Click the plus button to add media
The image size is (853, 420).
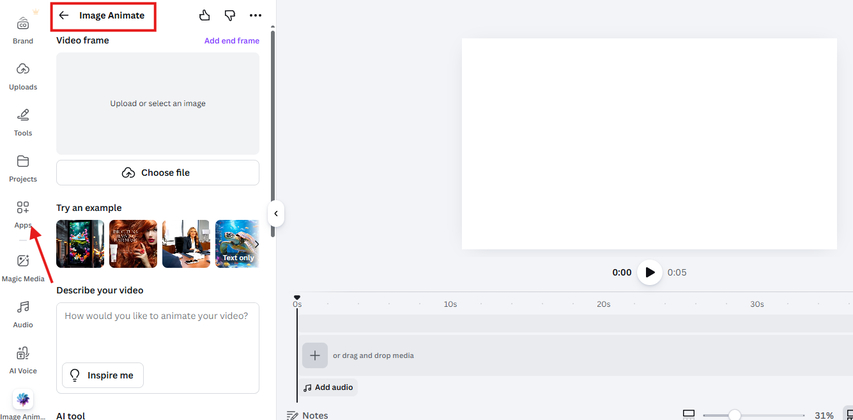(x=315, y=355)
